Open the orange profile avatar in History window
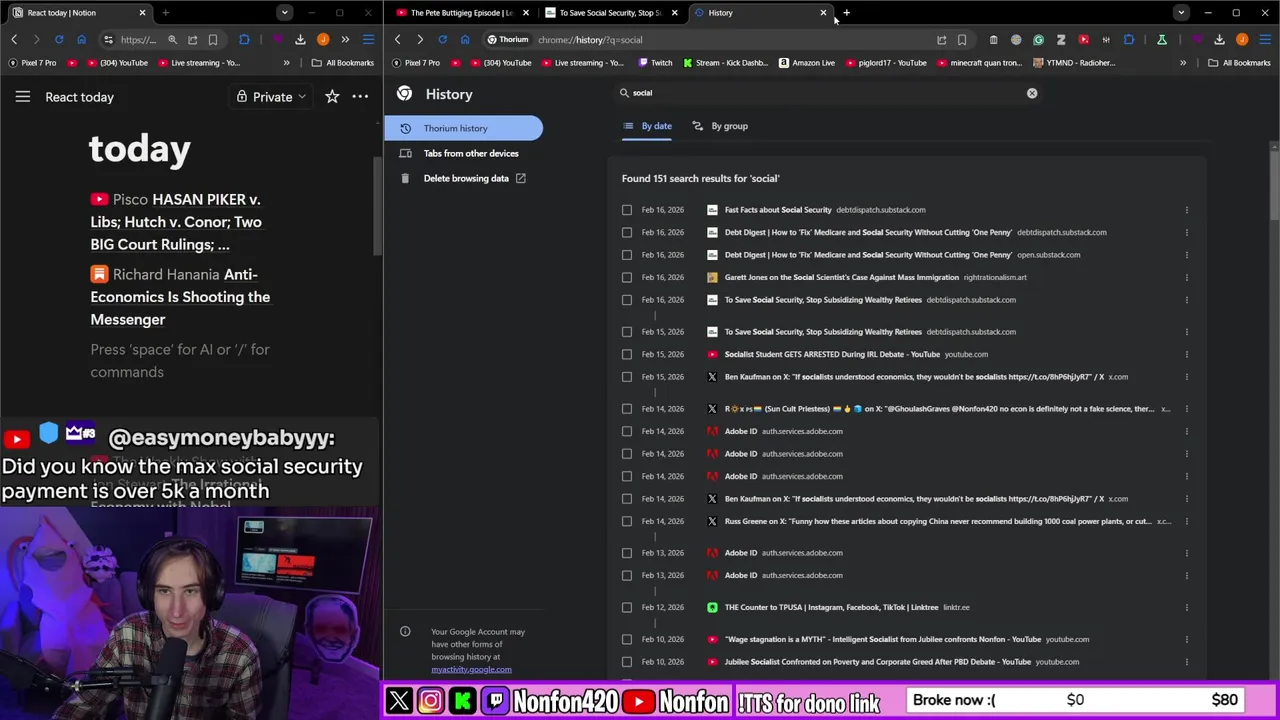The width and height of the screenshot is (1280, 720). point(1242,40)
